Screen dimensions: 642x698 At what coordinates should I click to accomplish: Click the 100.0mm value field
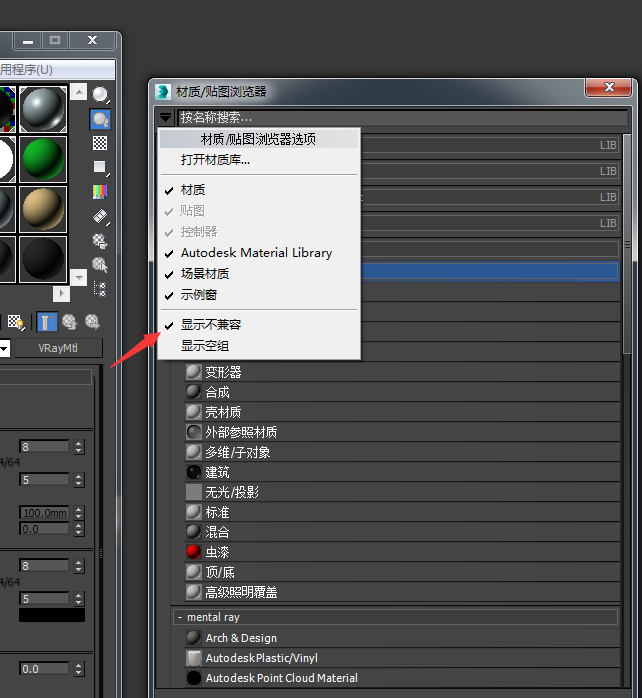[x=45, y=513]
